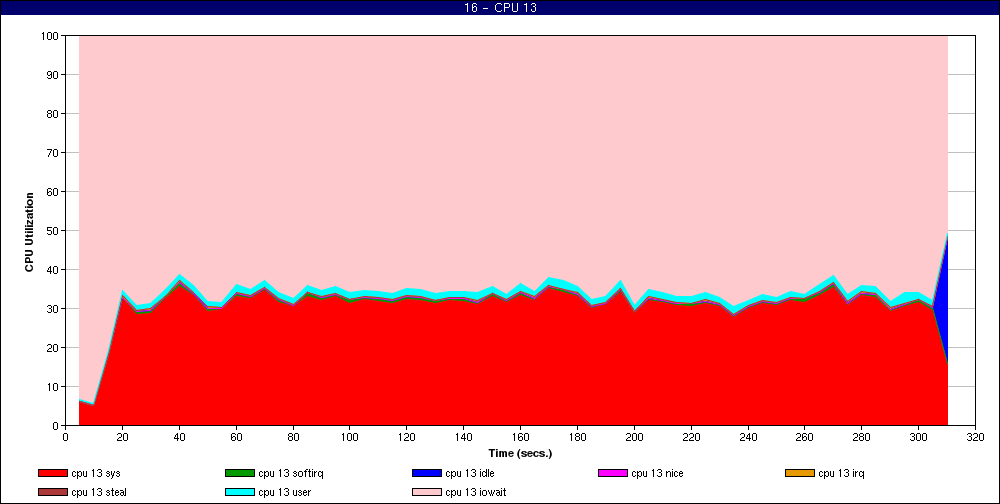Viewport: 1000px width, 504px height.
Task: Select the 'cpu 13 iowait' legend label
Action: click(476, 493)
